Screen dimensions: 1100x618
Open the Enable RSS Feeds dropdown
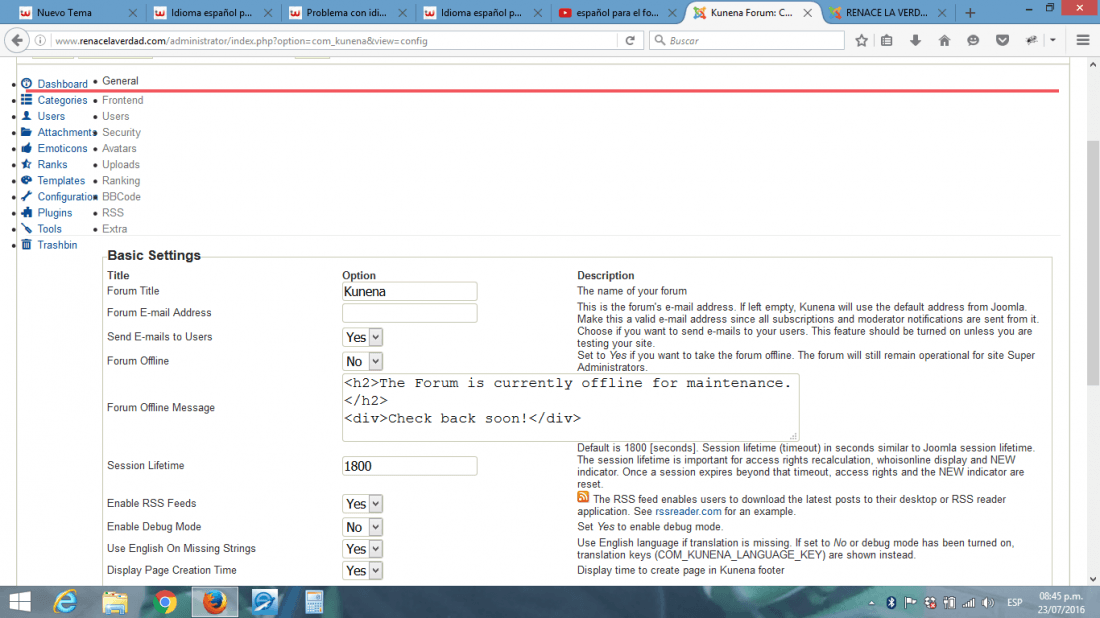(x=362, y=504)
